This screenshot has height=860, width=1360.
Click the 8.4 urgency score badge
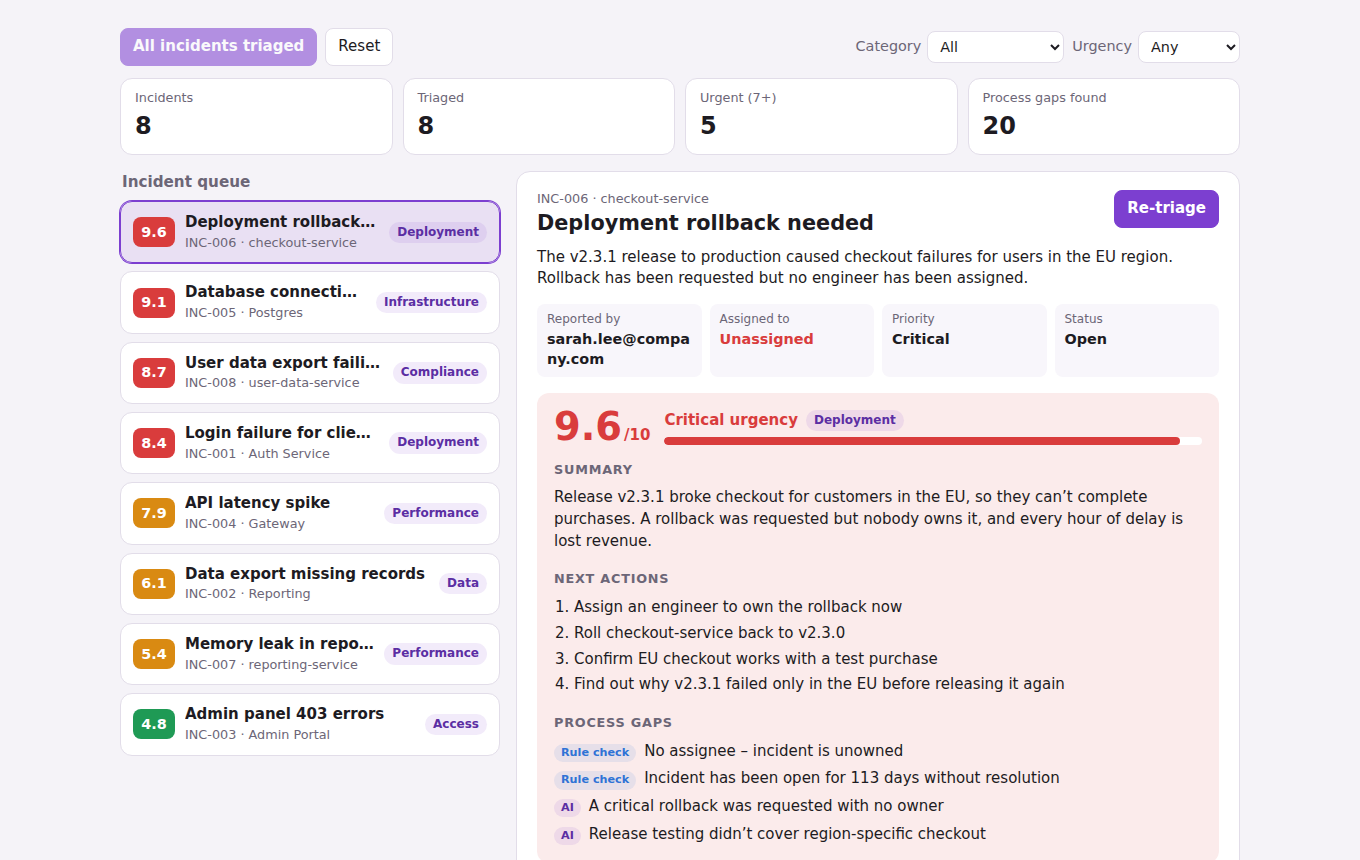click(x=154, y=443)
